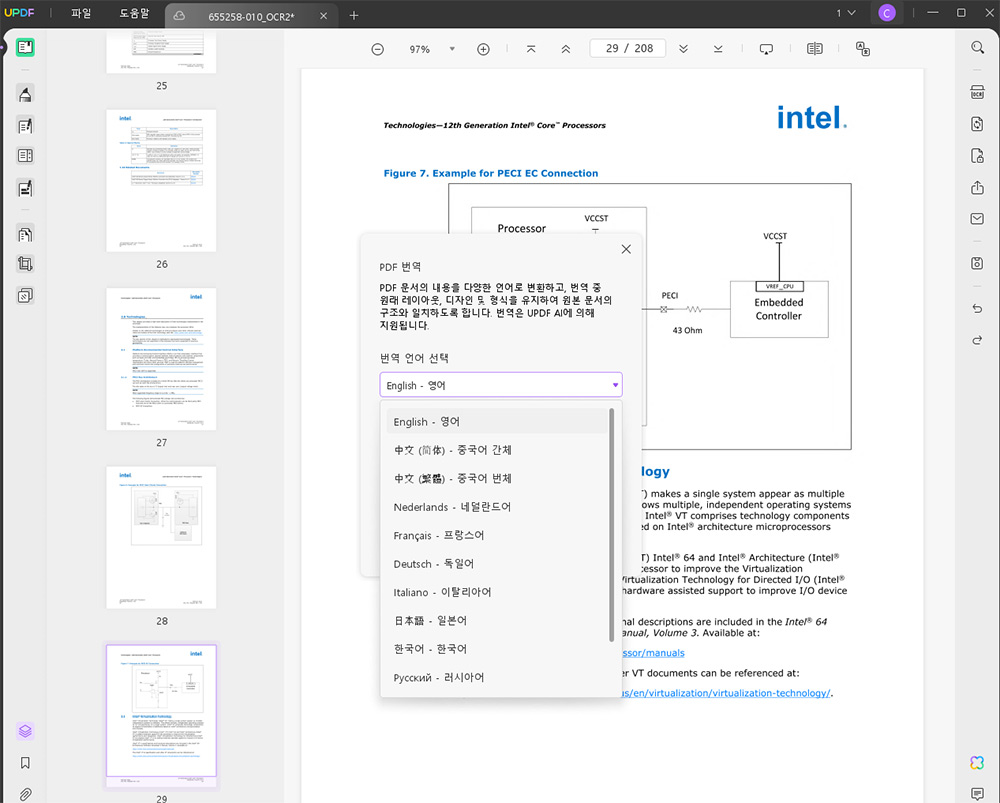Click the PDF translation icon in toolbar
This screenshot has width=1000, height=803.
pos(863,49)
